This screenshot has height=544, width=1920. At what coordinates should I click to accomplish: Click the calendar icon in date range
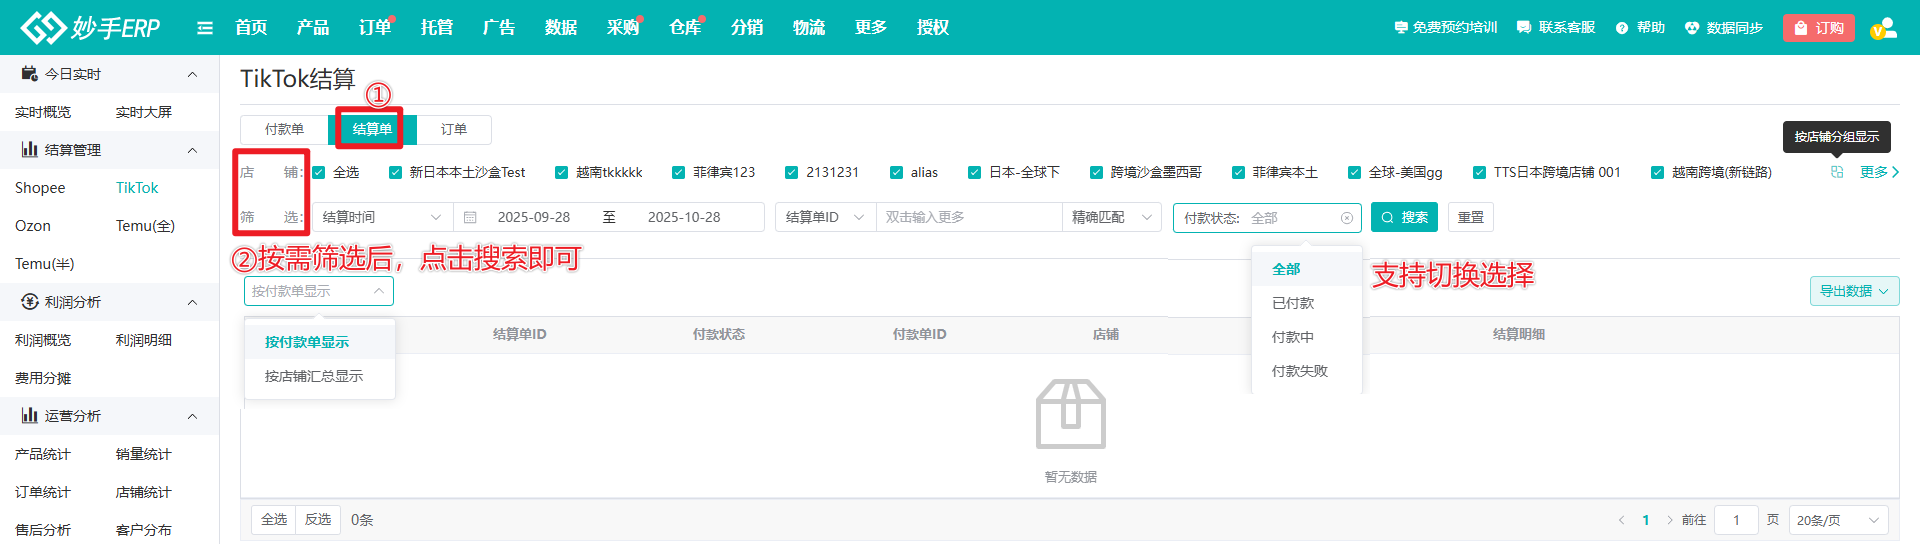point(470,217)
